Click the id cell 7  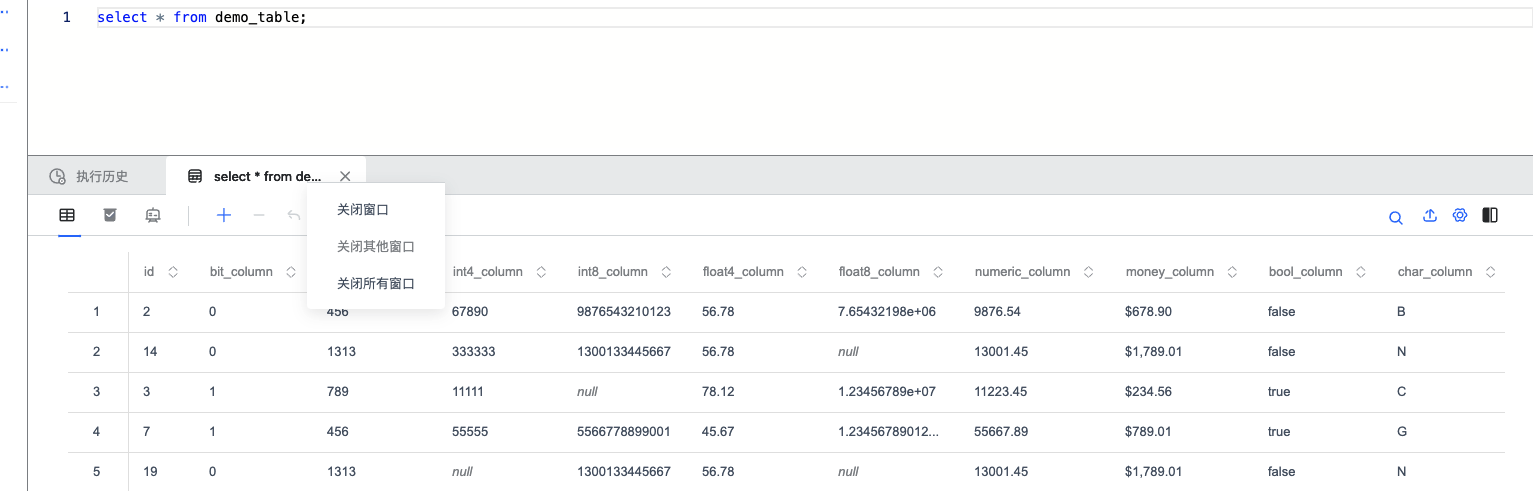tap(147, 432)
